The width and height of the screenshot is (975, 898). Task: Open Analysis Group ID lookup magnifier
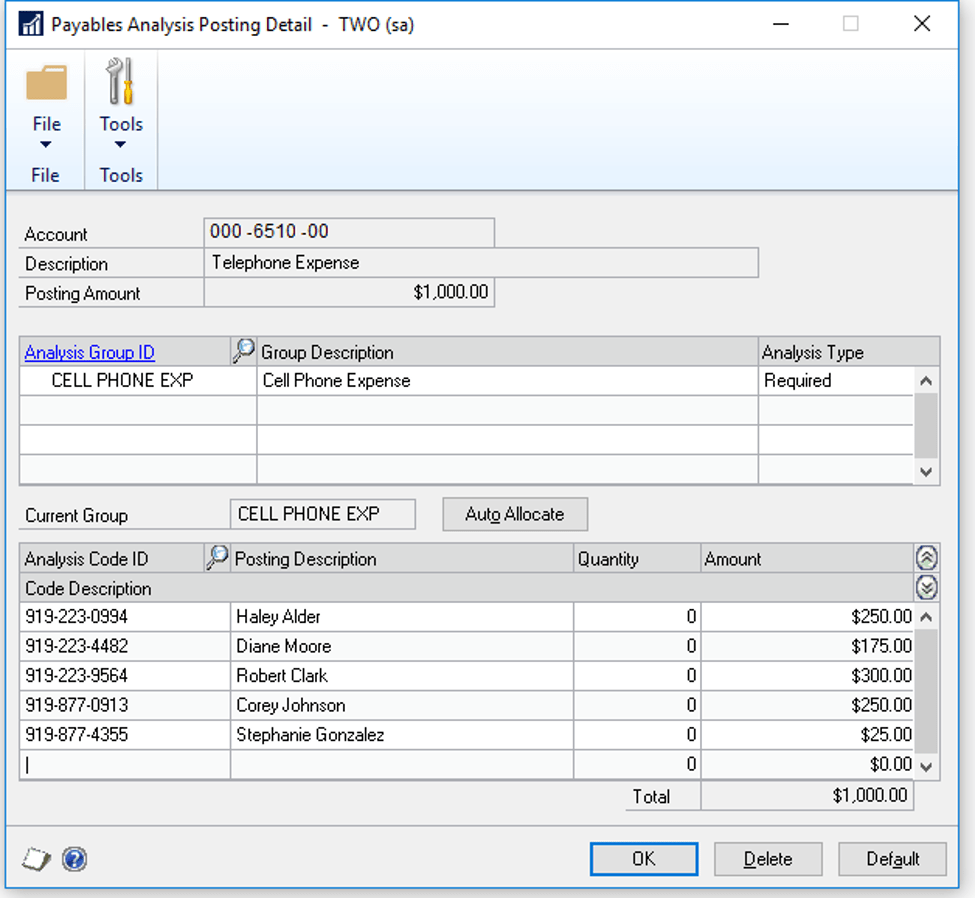click(243, 351)
